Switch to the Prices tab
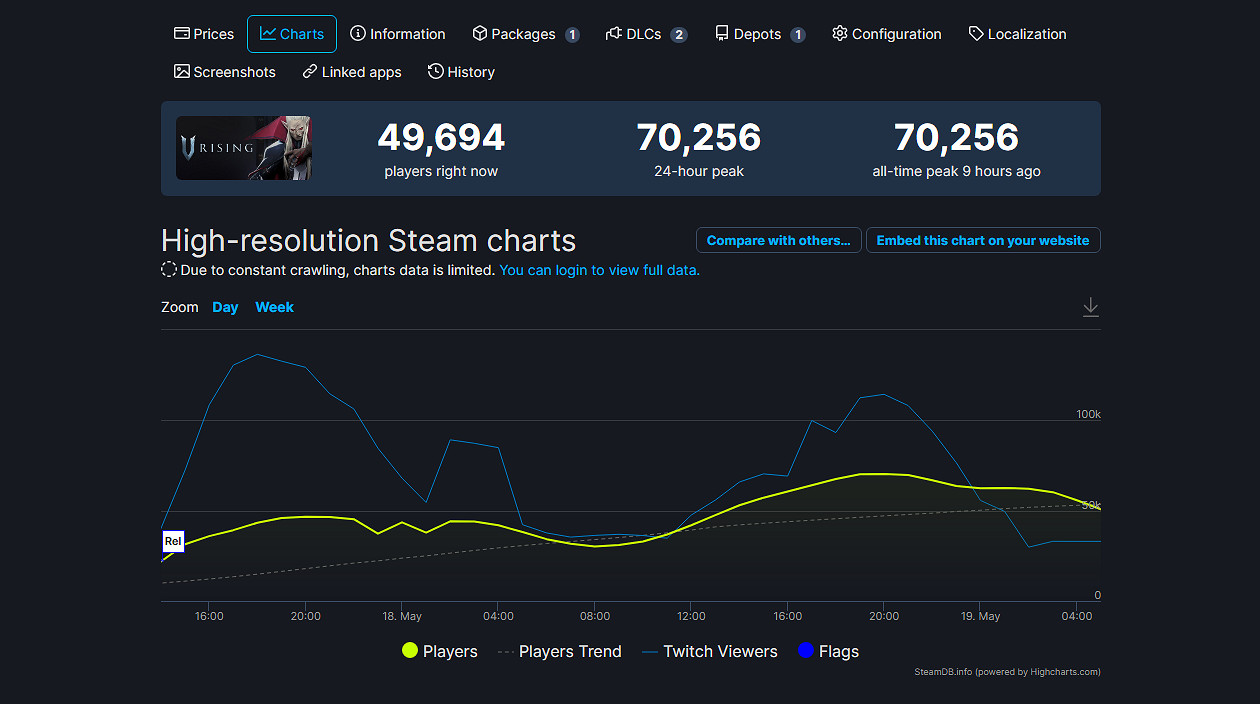This screenshot has width=1260, height=704. [x=204, y=33]
